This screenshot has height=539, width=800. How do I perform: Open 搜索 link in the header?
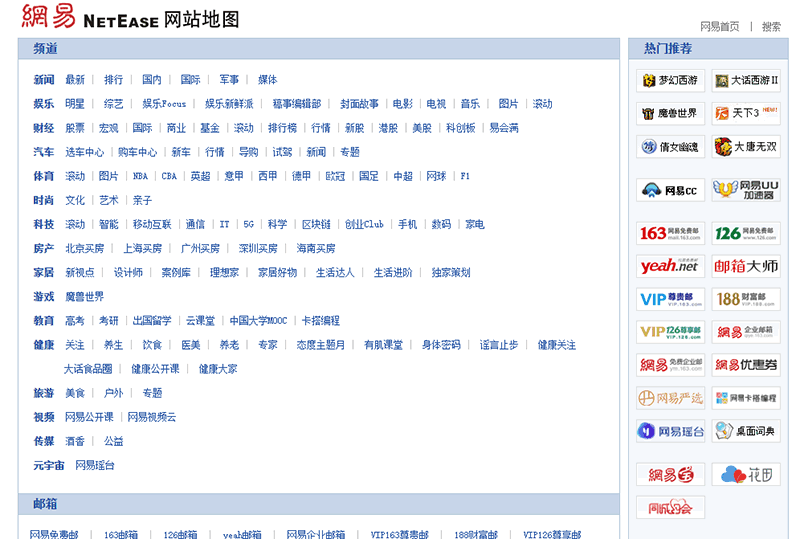pyautogui.click(x=771, y=27)
